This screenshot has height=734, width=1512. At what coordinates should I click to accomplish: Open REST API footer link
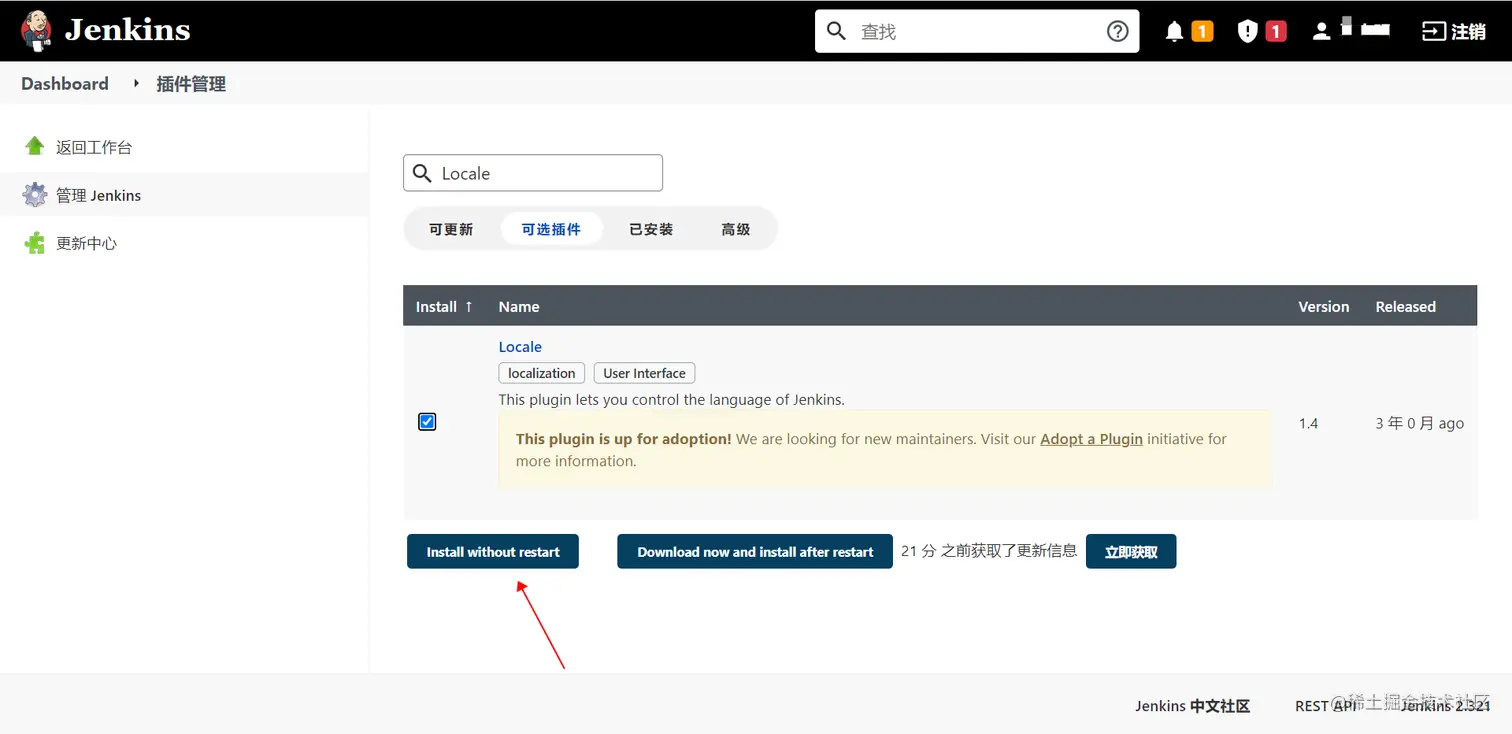(x=1326, y=706)
